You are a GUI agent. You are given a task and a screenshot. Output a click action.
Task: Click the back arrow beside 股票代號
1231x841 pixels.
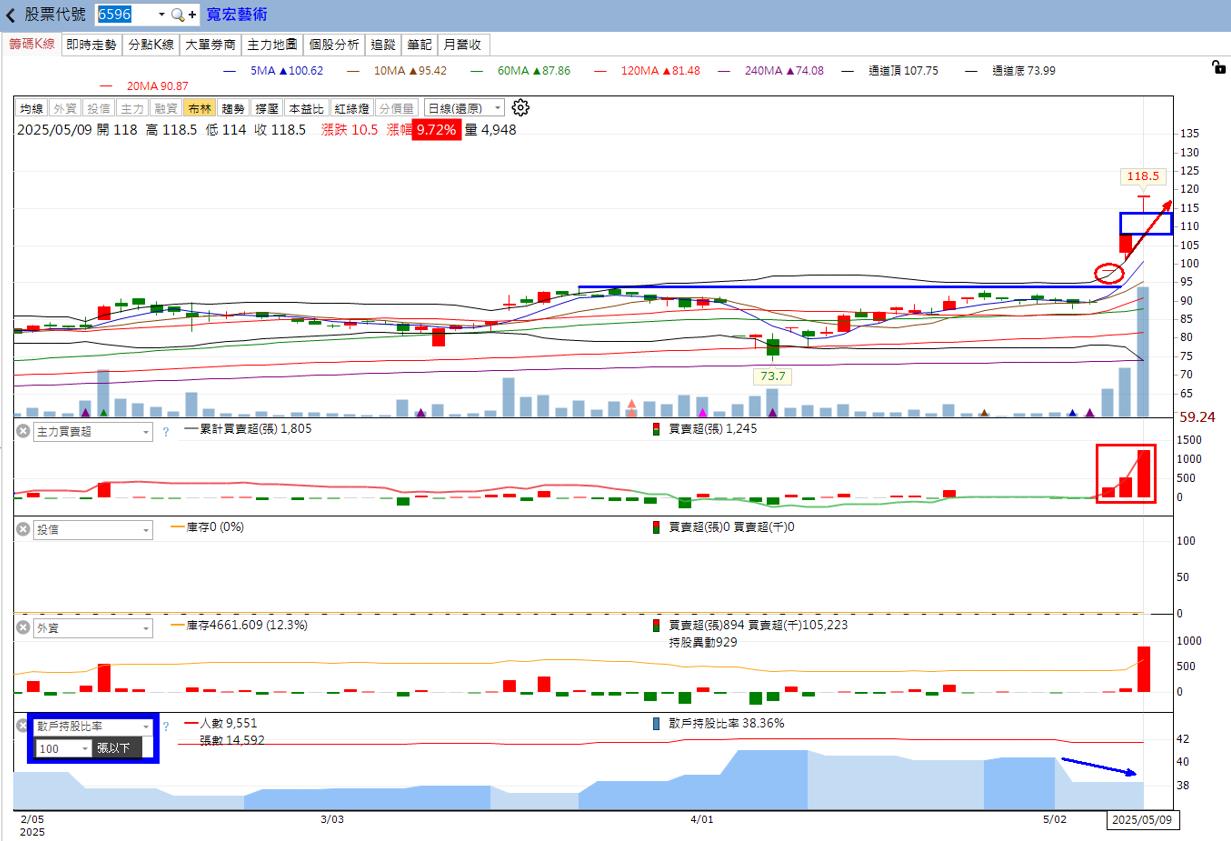click(11, 15)
